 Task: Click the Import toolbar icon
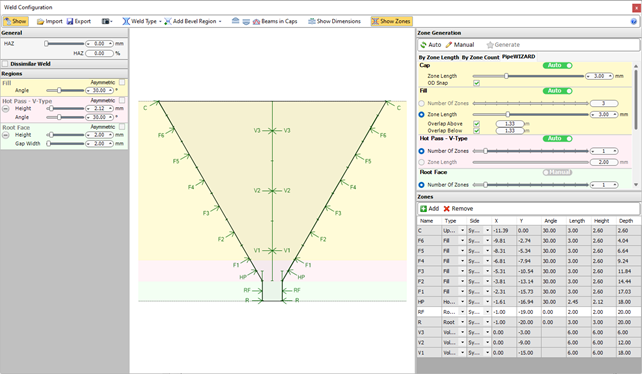pos(40,21)
